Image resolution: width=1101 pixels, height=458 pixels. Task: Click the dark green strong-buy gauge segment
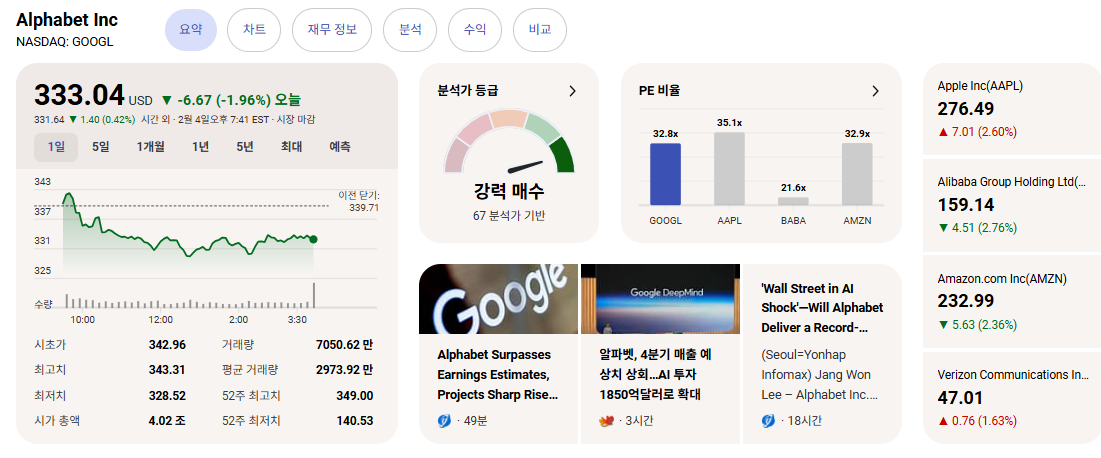tap(562, 155)
